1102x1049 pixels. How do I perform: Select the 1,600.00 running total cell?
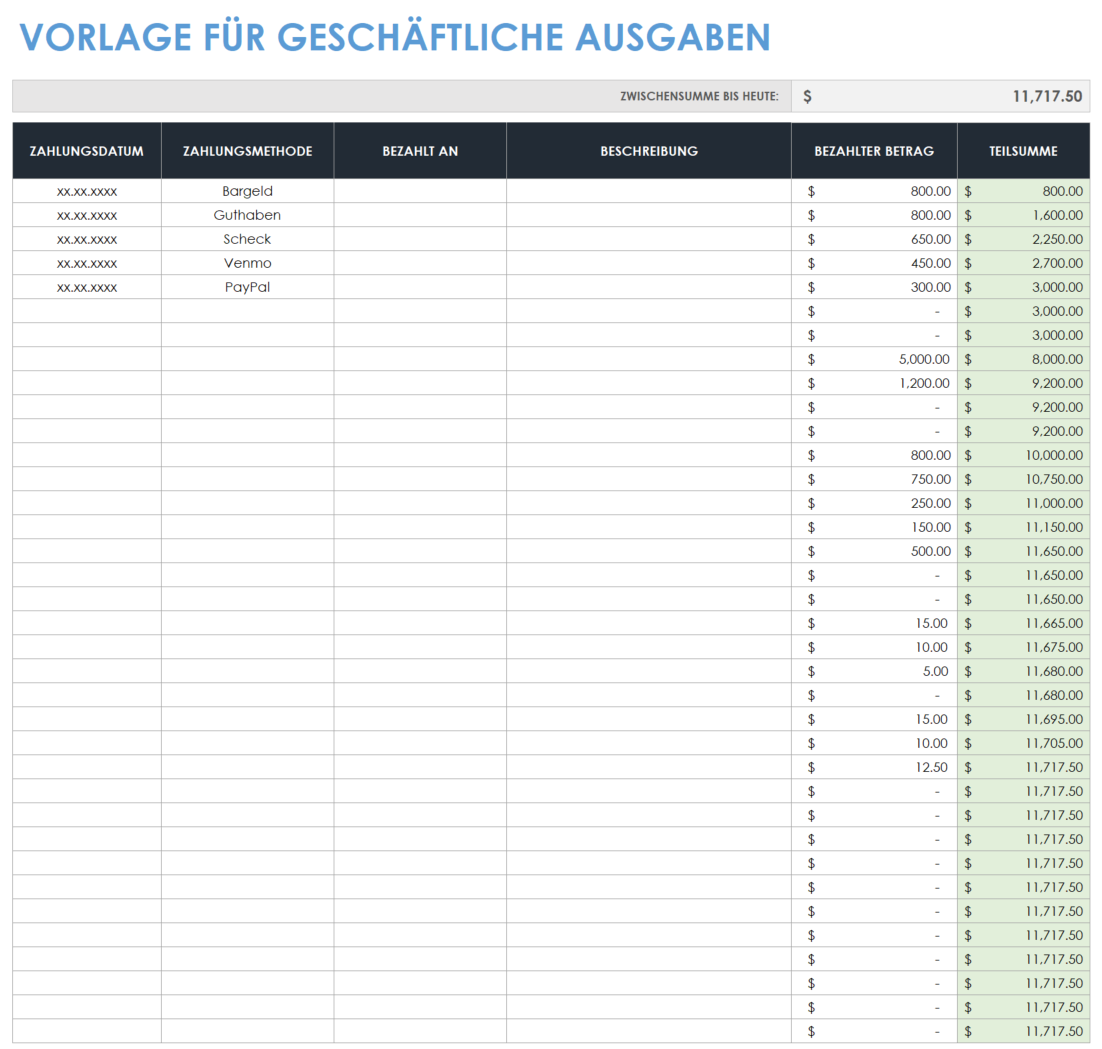(1023, 215)
